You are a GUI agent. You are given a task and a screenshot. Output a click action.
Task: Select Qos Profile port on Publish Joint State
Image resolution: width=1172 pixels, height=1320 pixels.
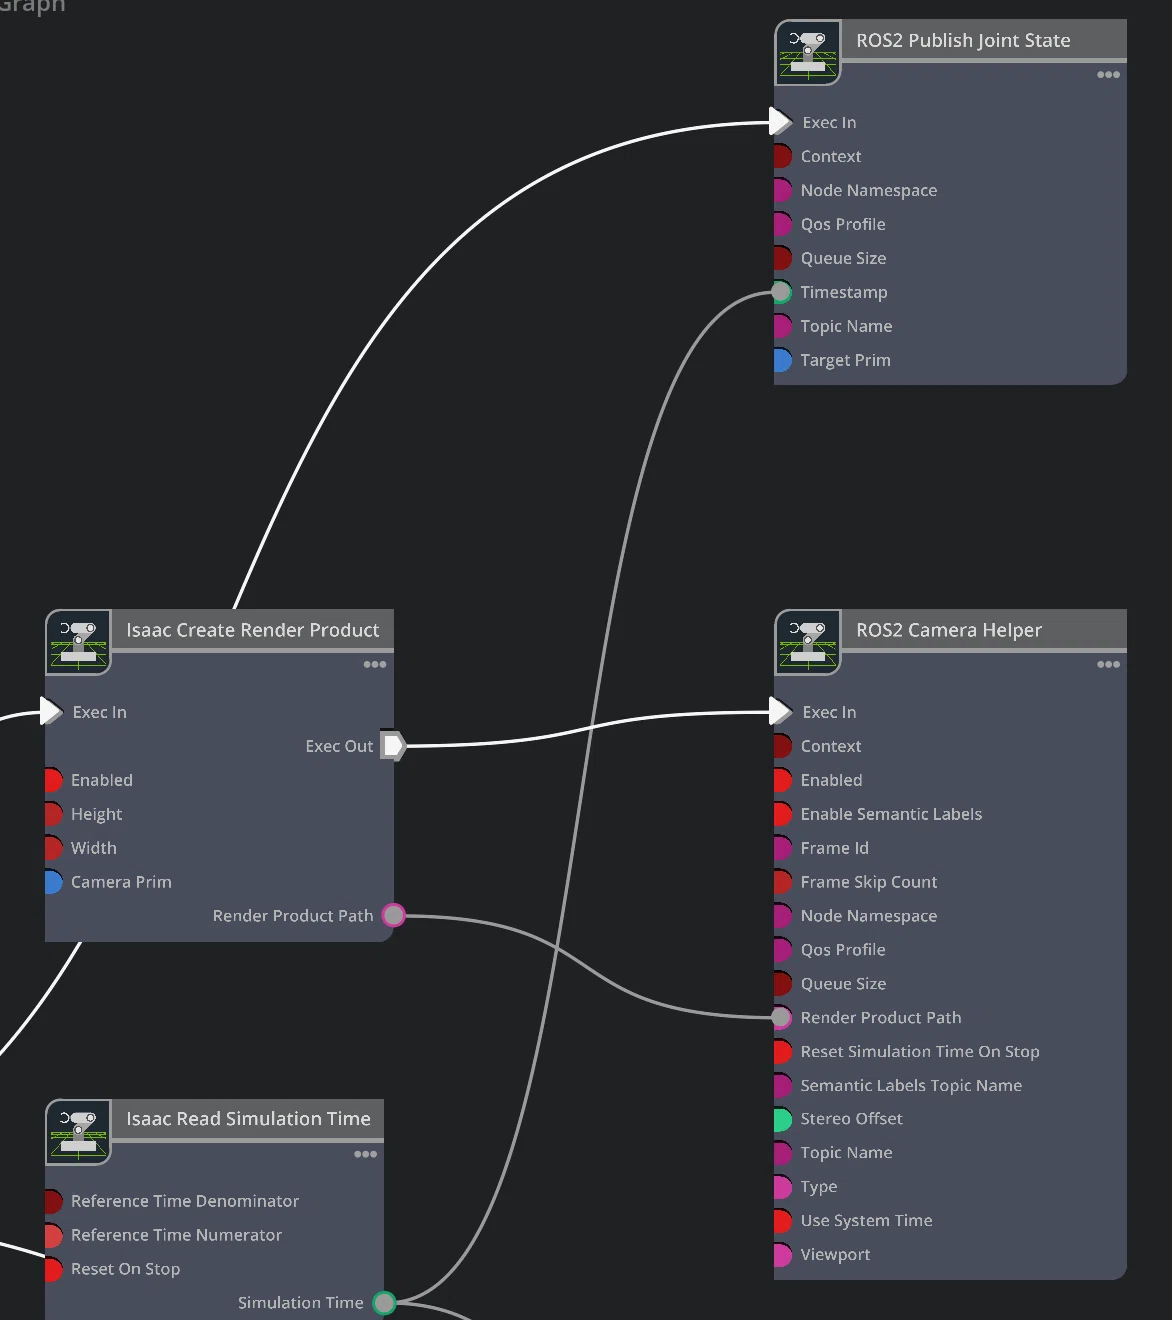(x=783, y=224)
